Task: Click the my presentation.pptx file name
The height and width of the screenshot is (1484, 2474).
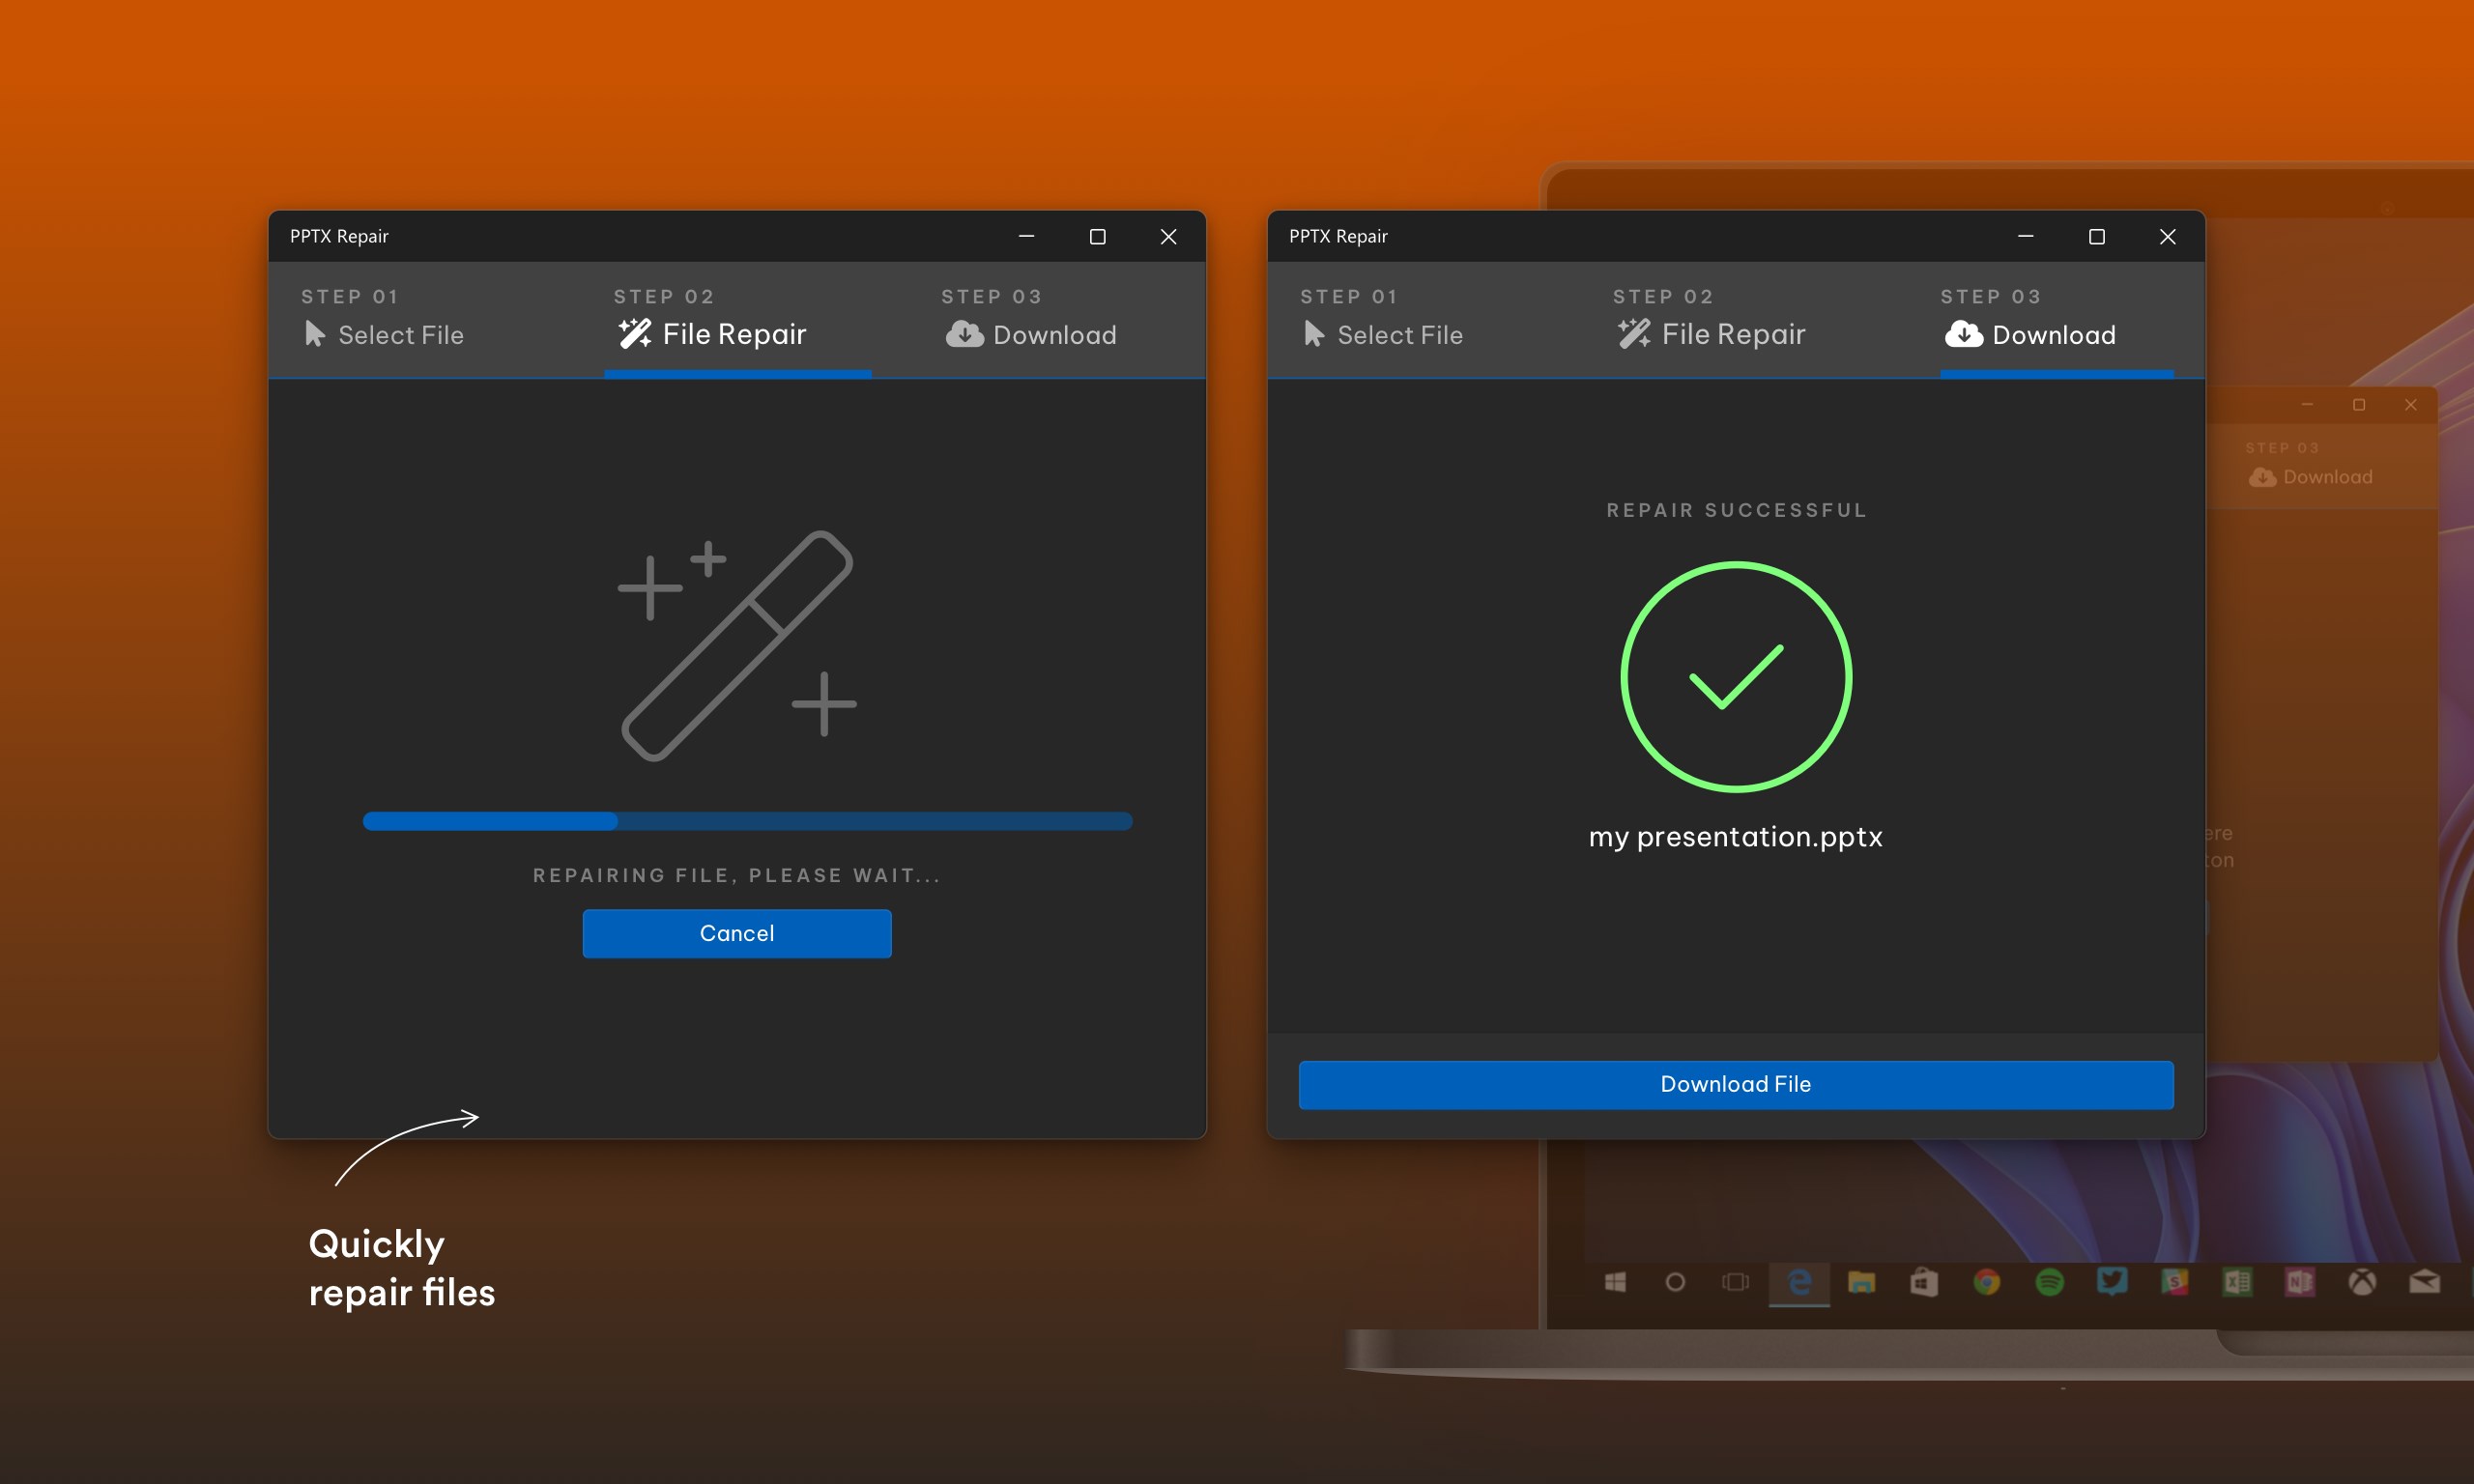Action: click(x=1736, y=836)
